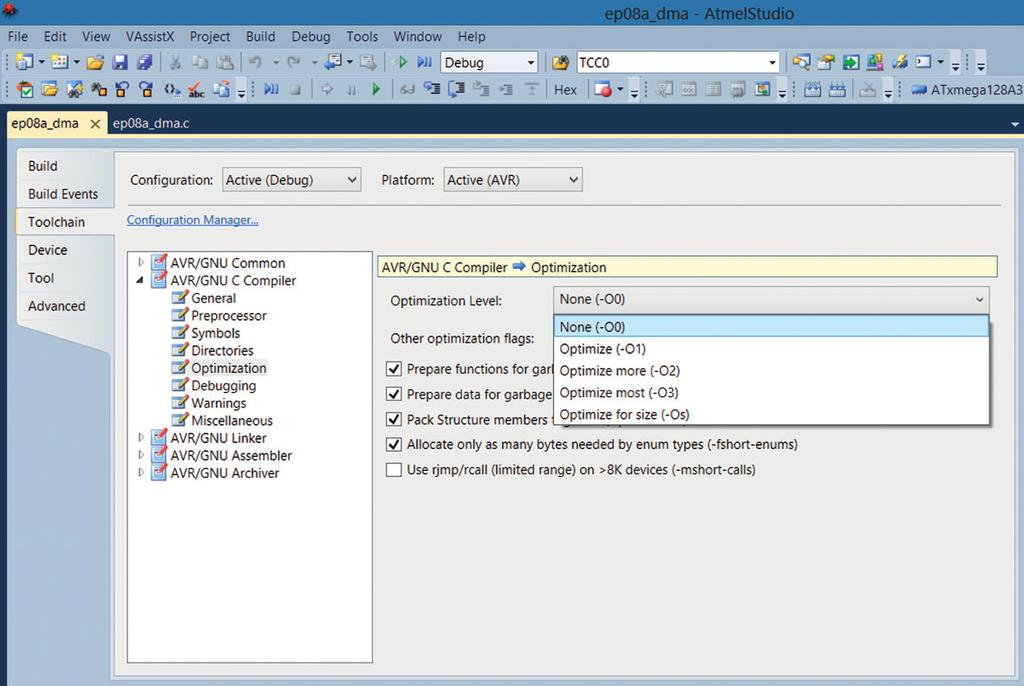Switch to the ep08a_dma.c tab
Screen dimensions: 1024x686
tap(151, 123)
